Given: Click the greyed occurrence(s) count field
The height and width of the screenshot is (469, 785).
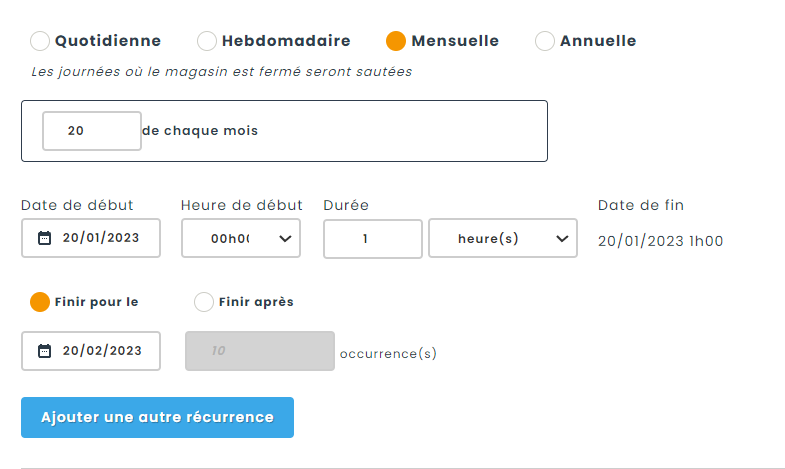Looking at the screenshot, I should click(260, 351).
